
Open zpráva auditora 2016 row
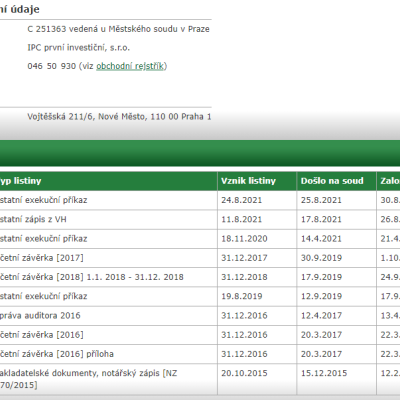(200, 316)
